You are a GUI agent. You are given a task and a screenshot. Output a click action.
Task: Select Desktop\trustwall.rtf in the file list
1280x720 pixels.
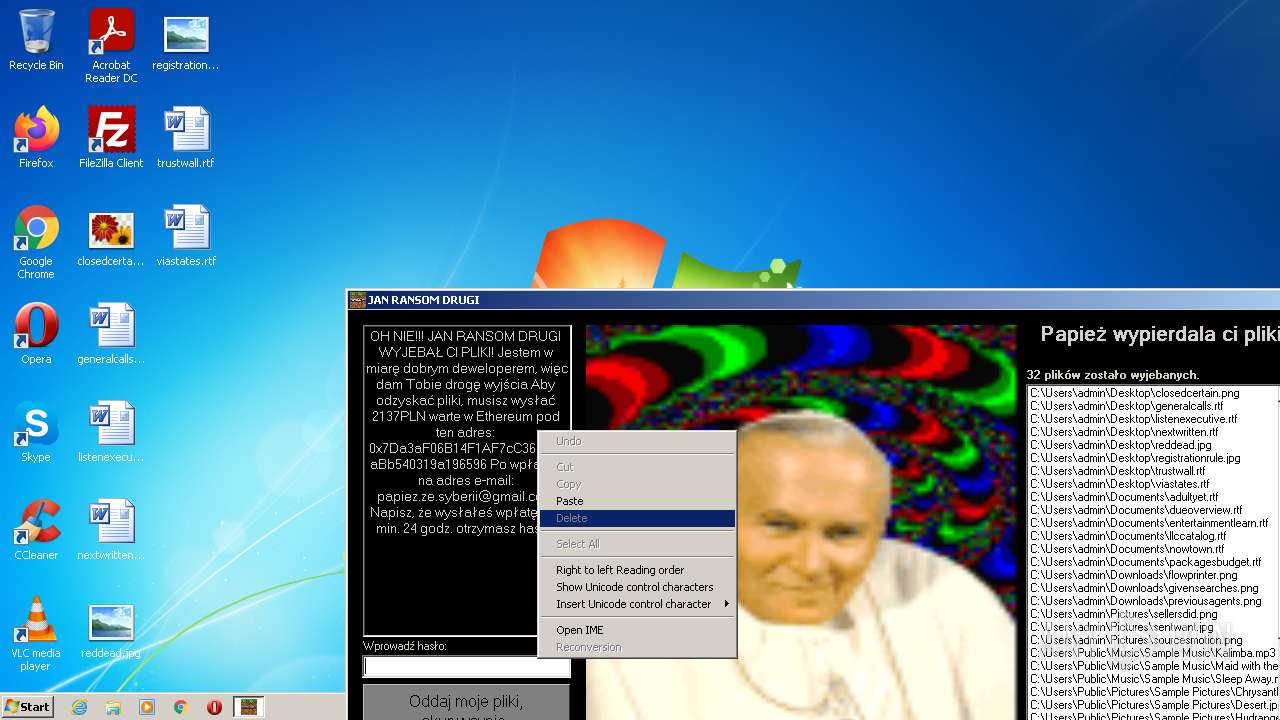1117,471
